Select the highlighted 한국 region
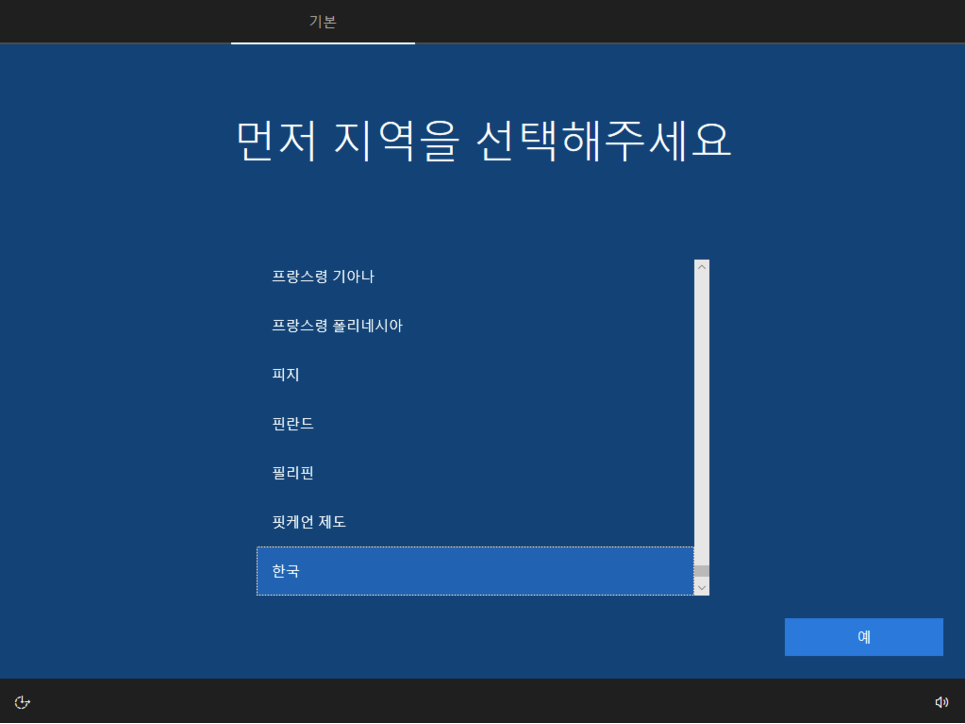965x724 pixels. coord(475,571)
